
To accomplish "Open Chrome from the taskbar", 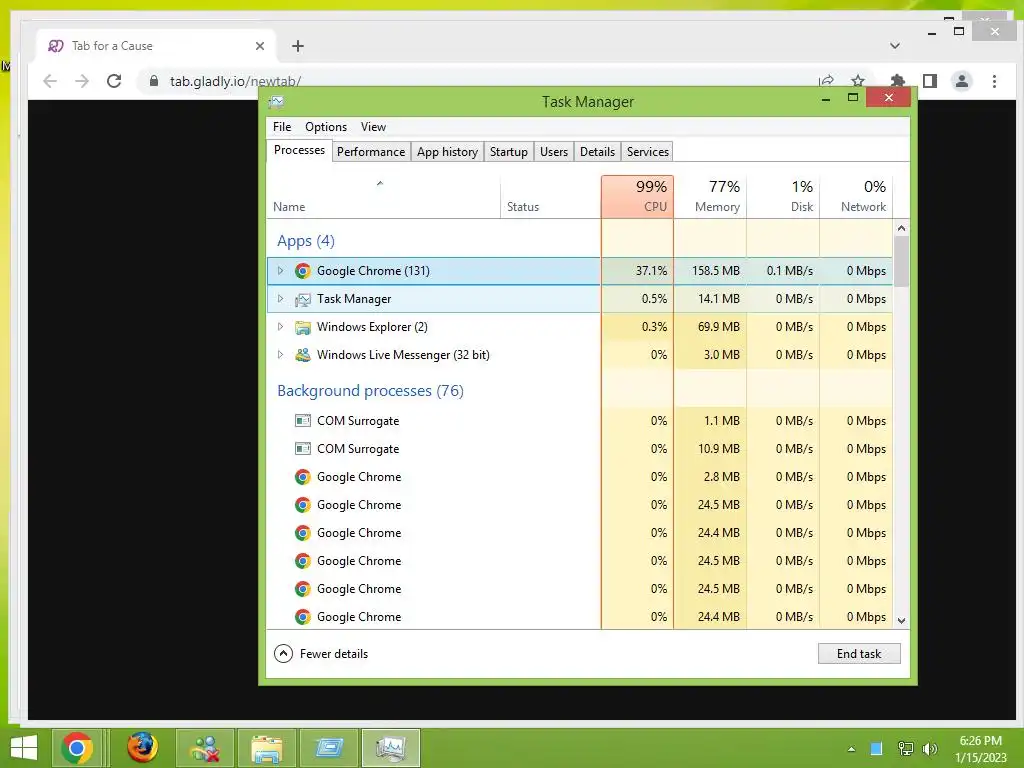I will pos(76,748).
